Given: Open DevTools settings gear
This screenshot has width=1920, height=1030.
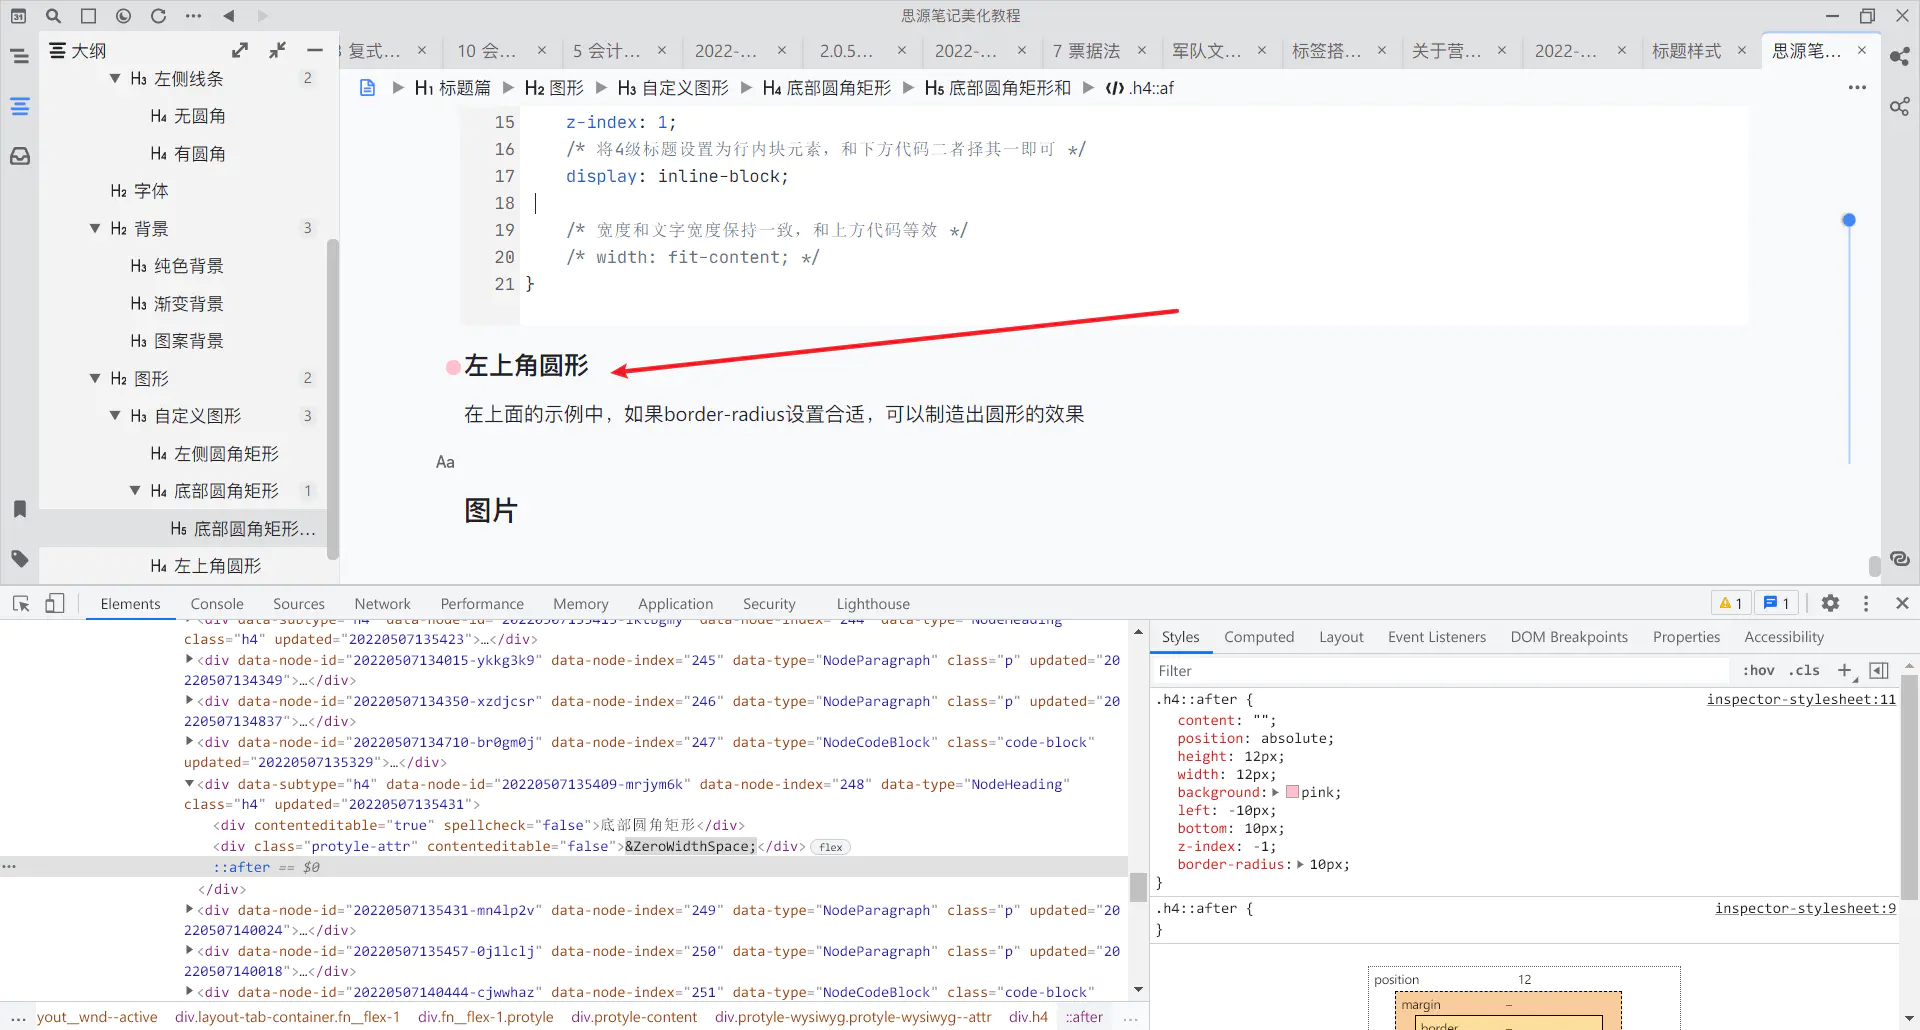Looking at the screenshot, I should [x=1830, y=603].
